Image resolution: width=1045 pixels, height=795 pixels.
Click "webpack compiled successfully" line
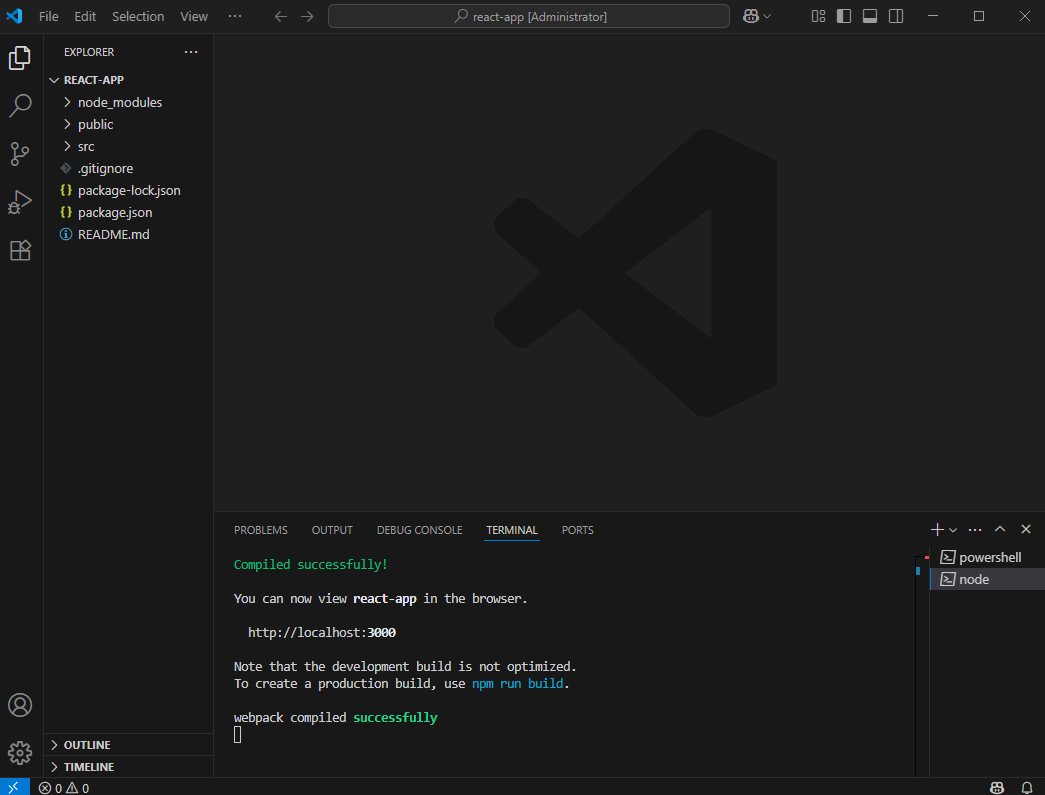[336, 718]
